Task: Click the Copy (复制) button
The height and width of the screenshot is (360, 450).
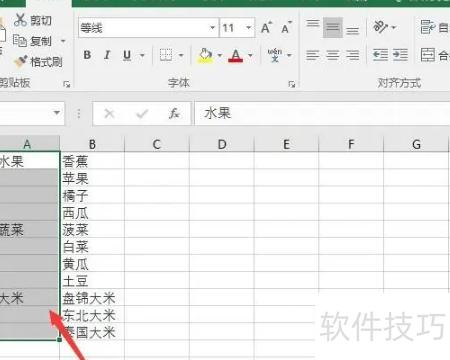Action: (x=32, y=41)
